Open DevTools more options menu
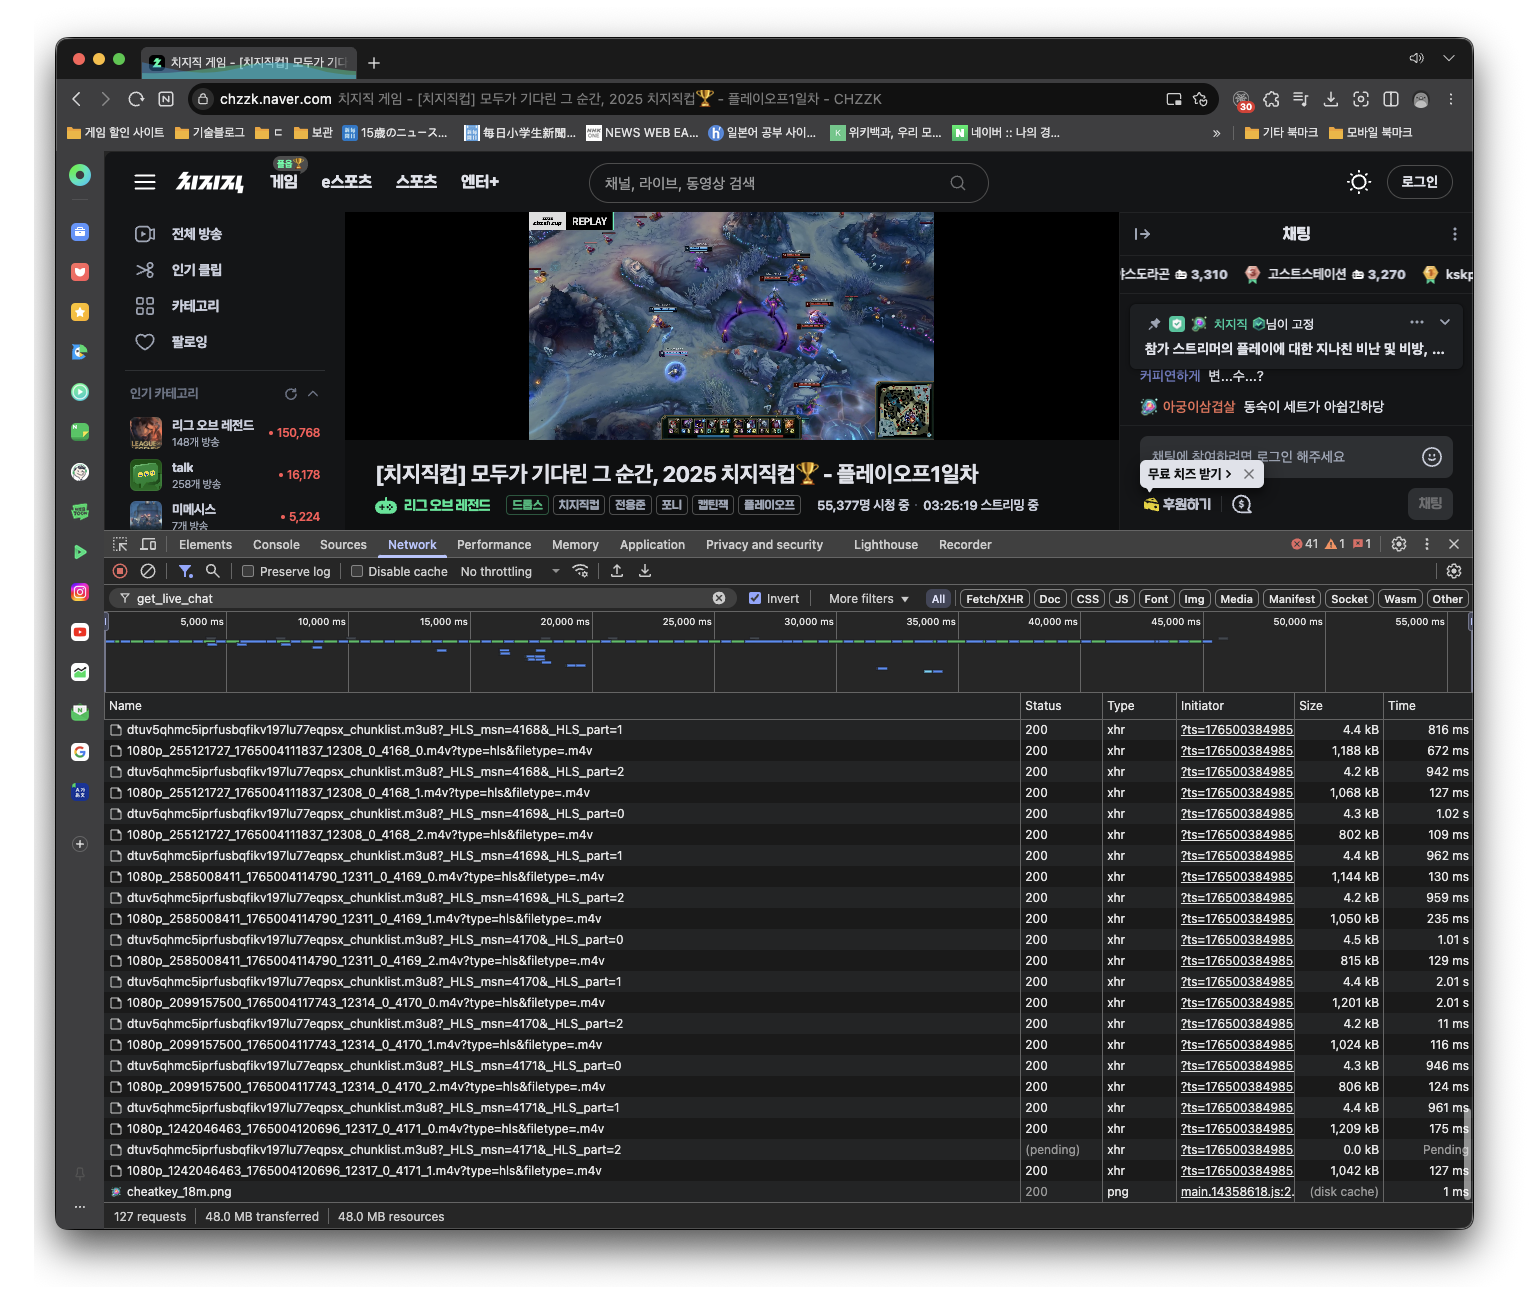Viewport: 1529px width, 1303px height. click(x=1427, y=544)
